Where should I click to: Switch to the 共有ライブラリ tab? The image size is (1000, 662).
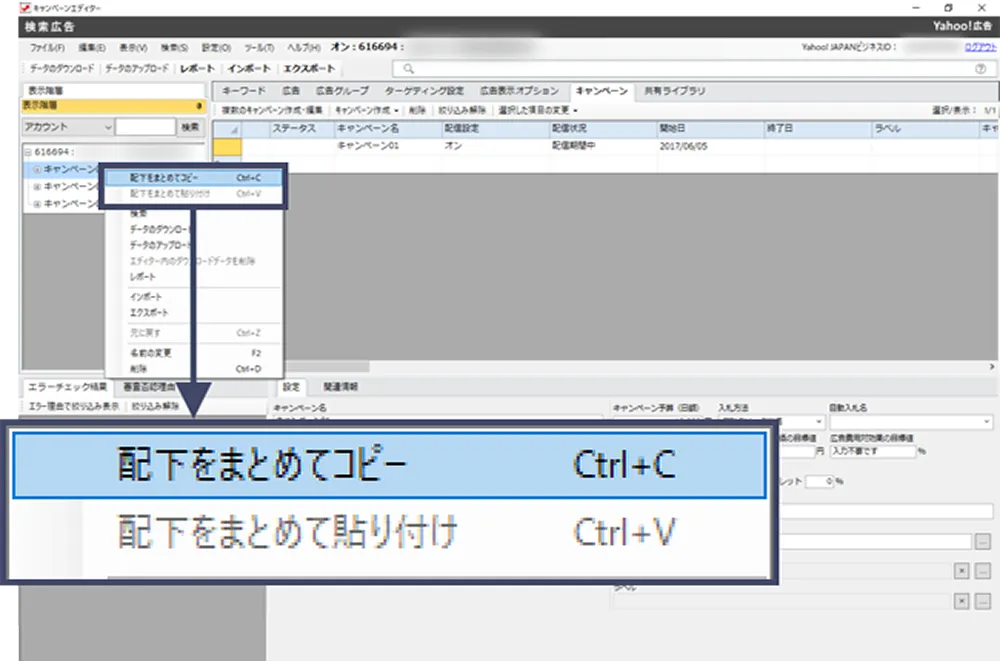(x=675, y=91)
